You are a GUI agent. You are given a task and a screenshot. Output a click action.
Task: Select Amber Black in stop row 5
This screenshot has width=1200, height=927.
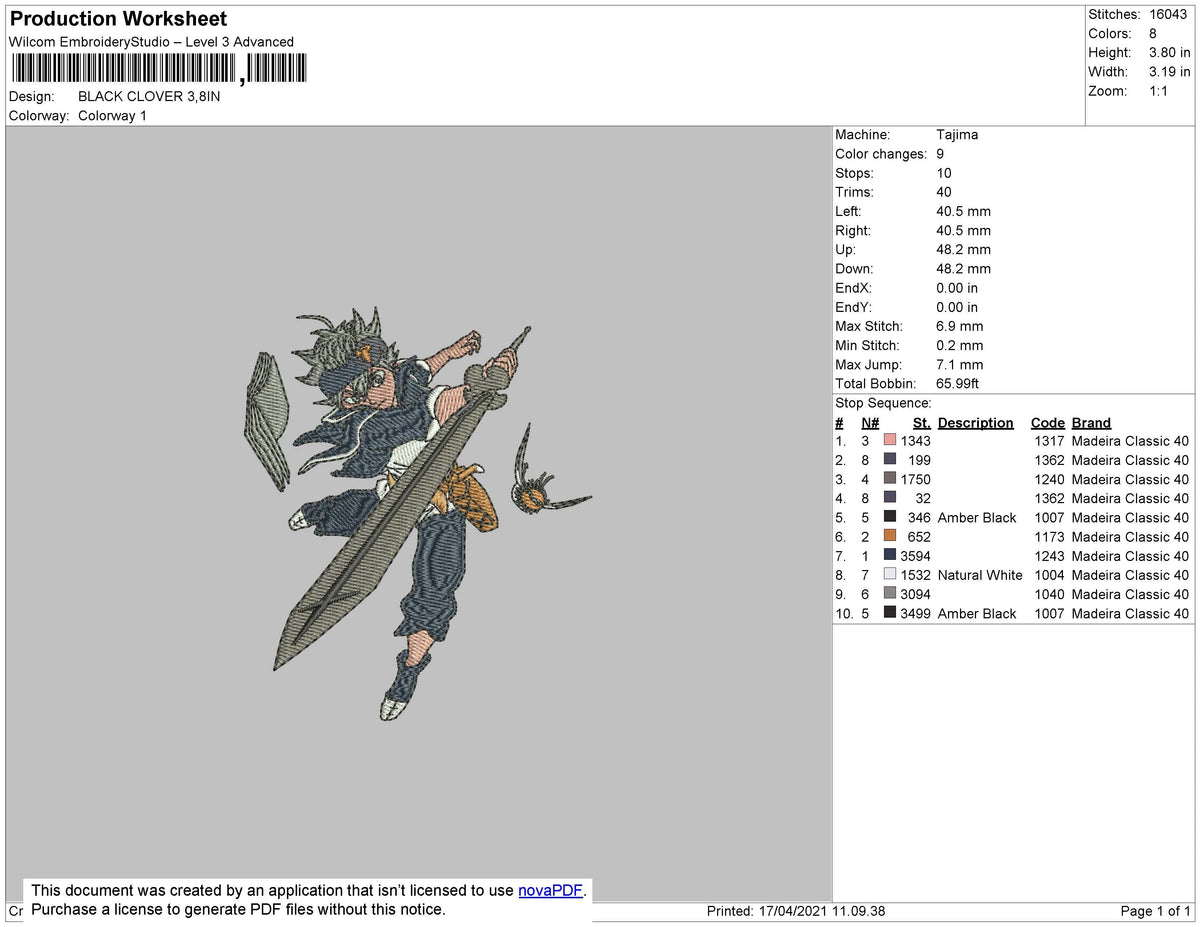click(x=977, y=518)
